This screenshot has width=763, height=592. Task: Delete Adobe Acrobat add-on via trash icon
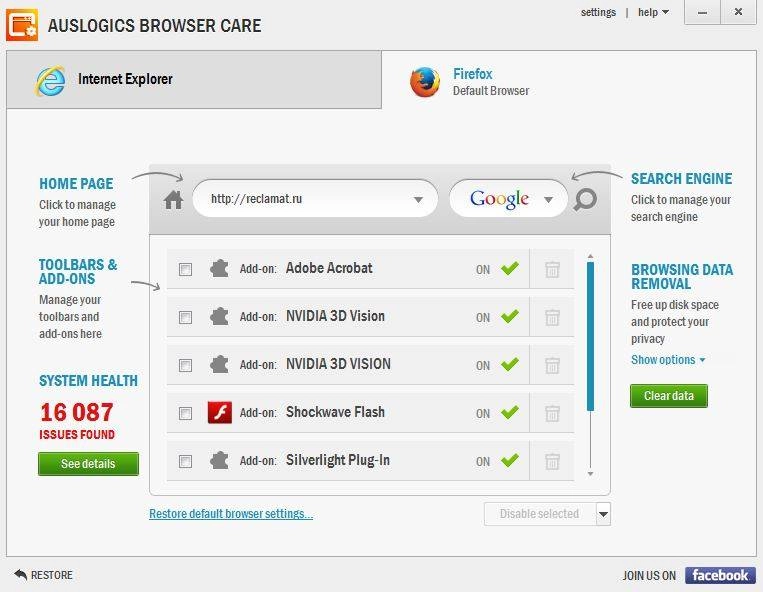coord(552,269)
